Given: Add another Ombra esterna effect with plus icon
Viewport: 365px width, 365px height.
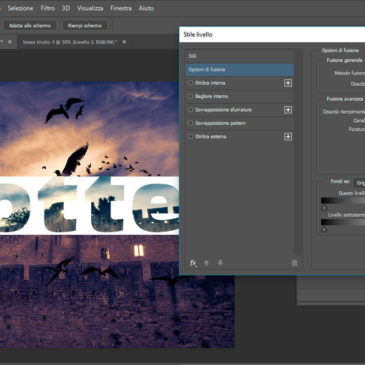Looking at the screenshot, I should coord(288,137).
